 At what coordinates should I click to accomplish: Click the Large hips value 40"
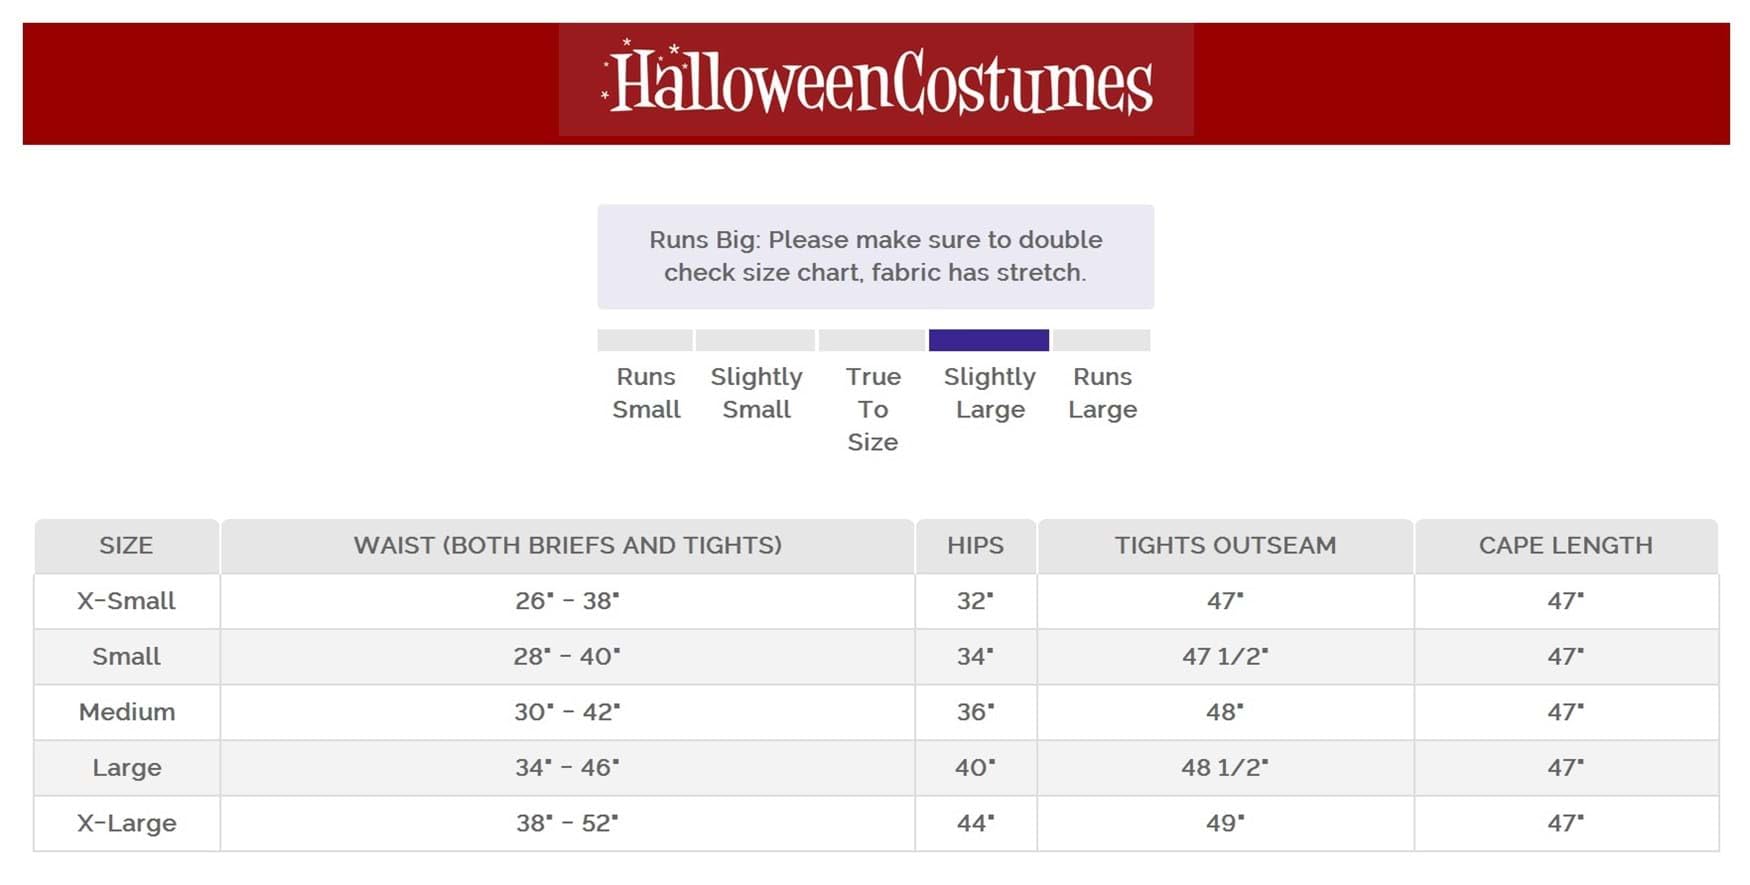(x=975, y=768)
